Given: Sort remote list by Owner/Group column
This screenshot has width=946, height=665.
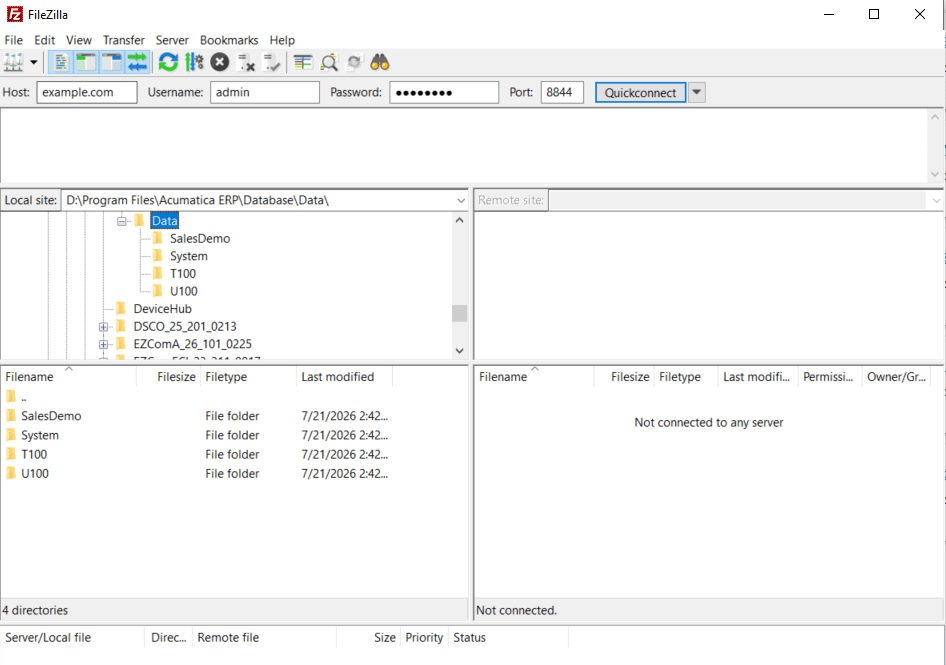Looking at the screenshot, I should coord(896,377).
